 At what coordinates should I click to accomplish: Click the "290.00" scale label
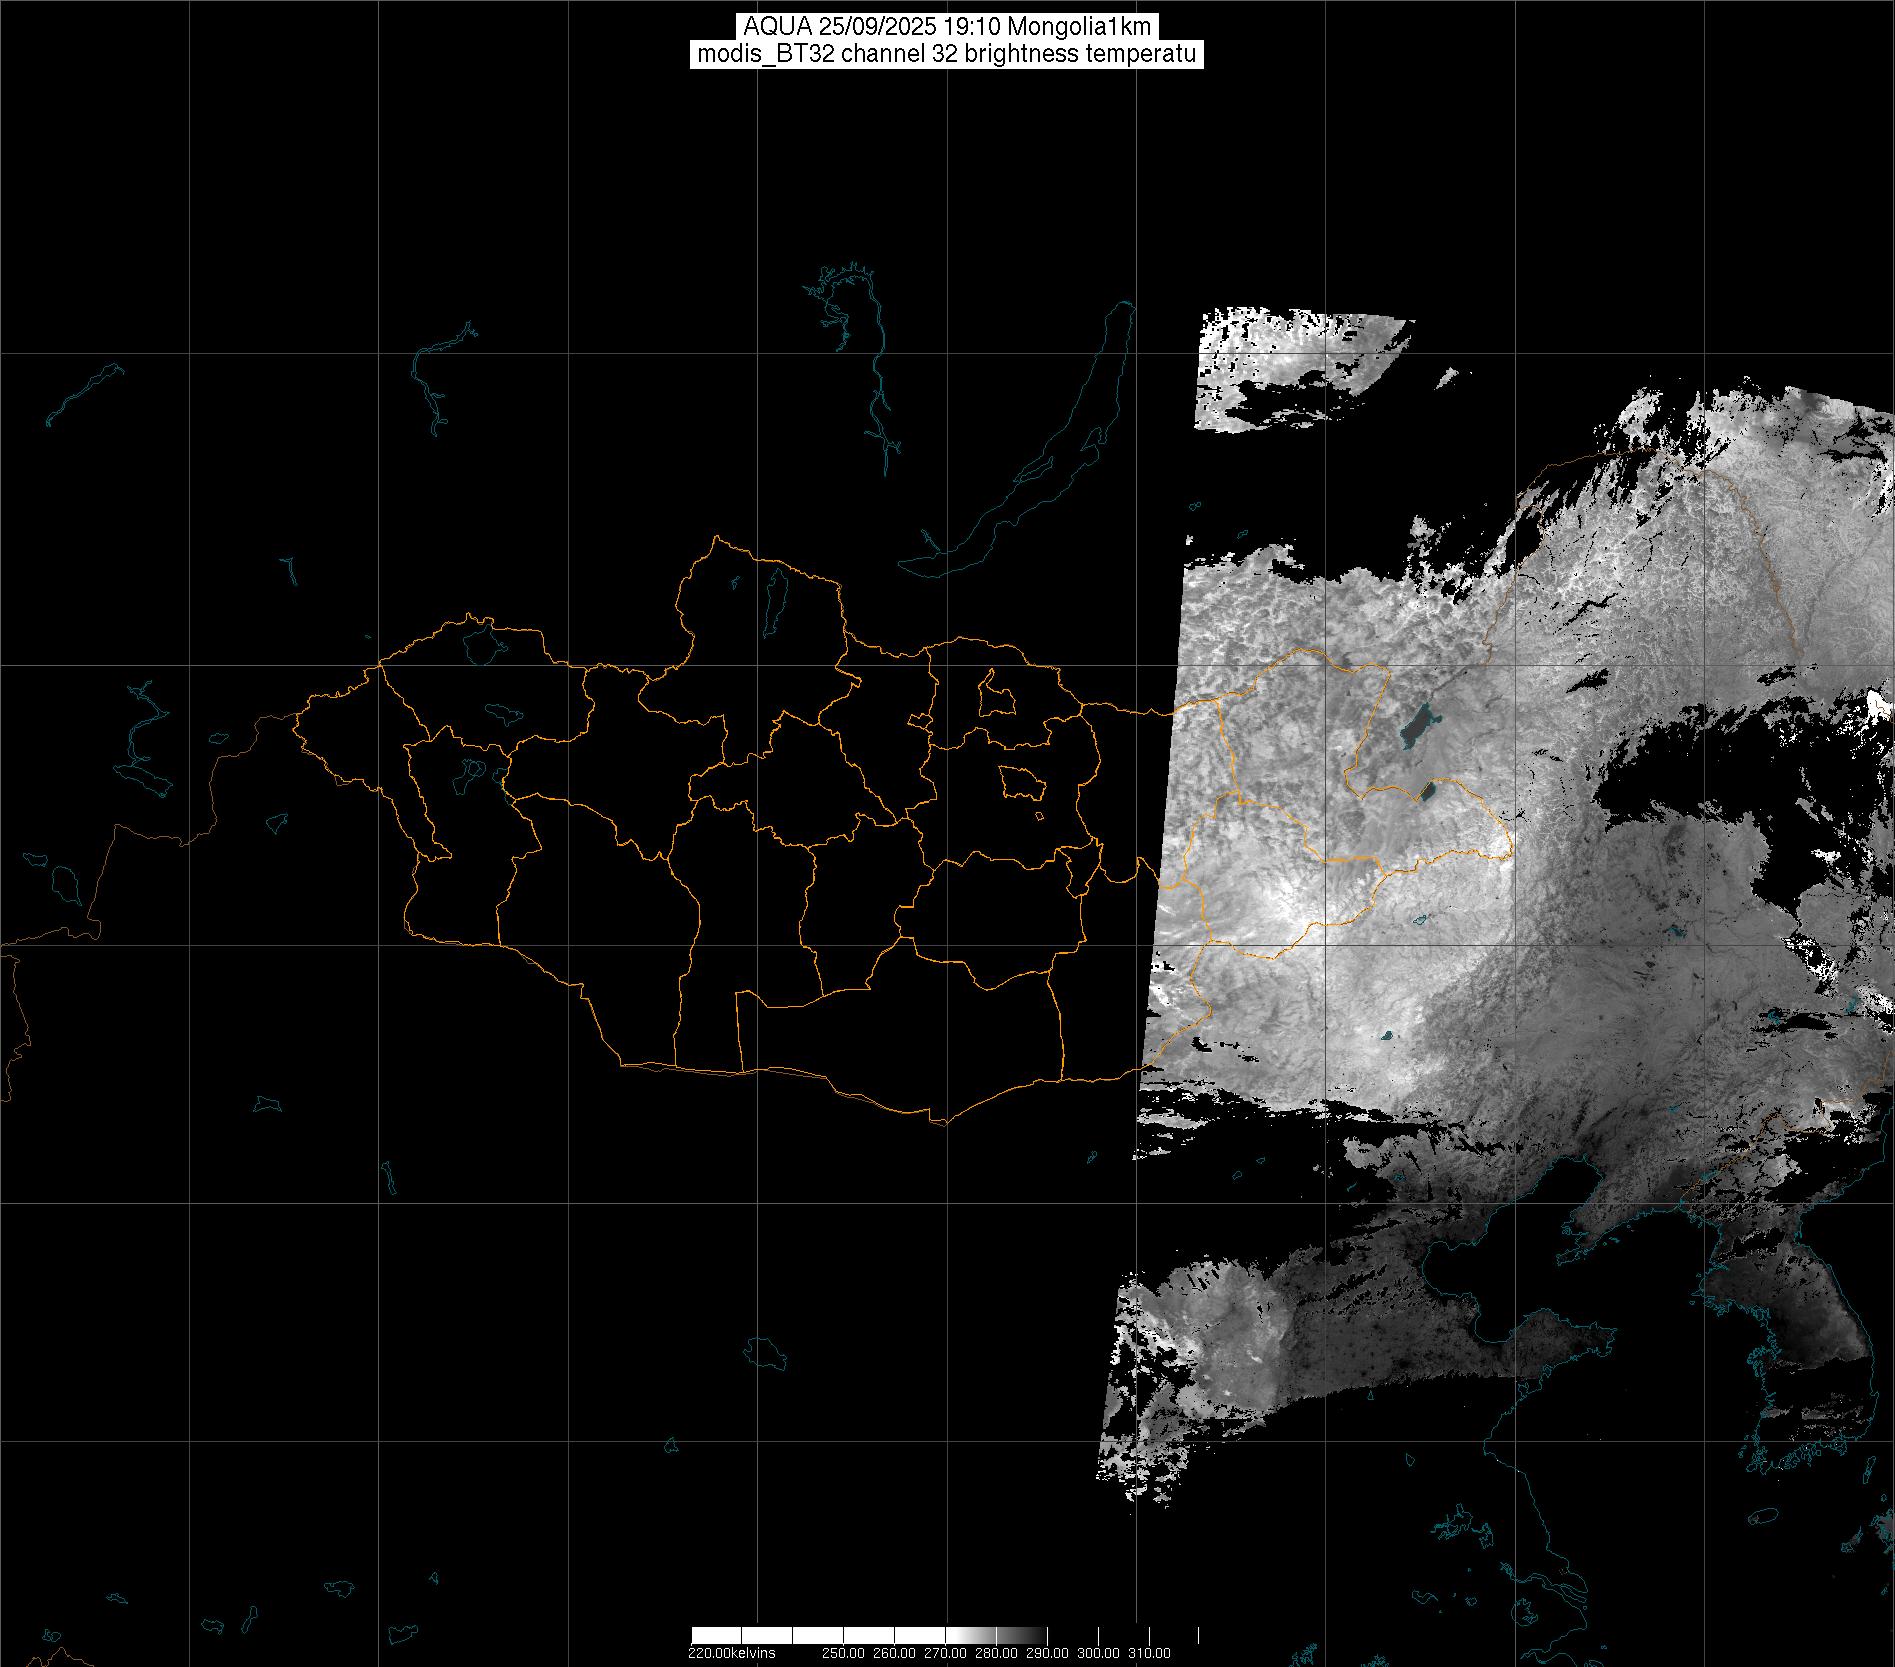pos(1047,1653)
